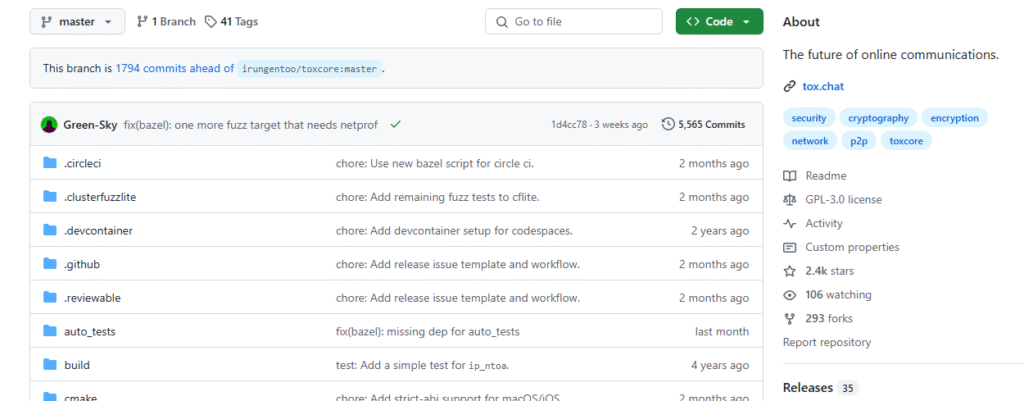
Task: Select the p2p topic tag
Action: click(x=858, y=140)
